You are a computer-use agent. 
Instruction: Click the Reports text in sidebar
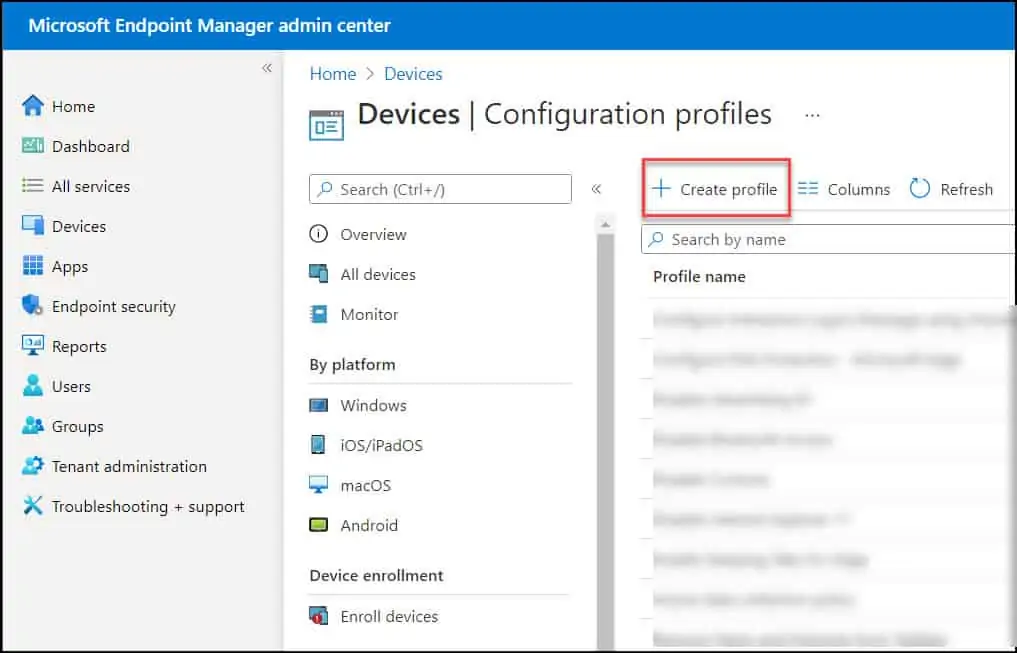[79, 347]
